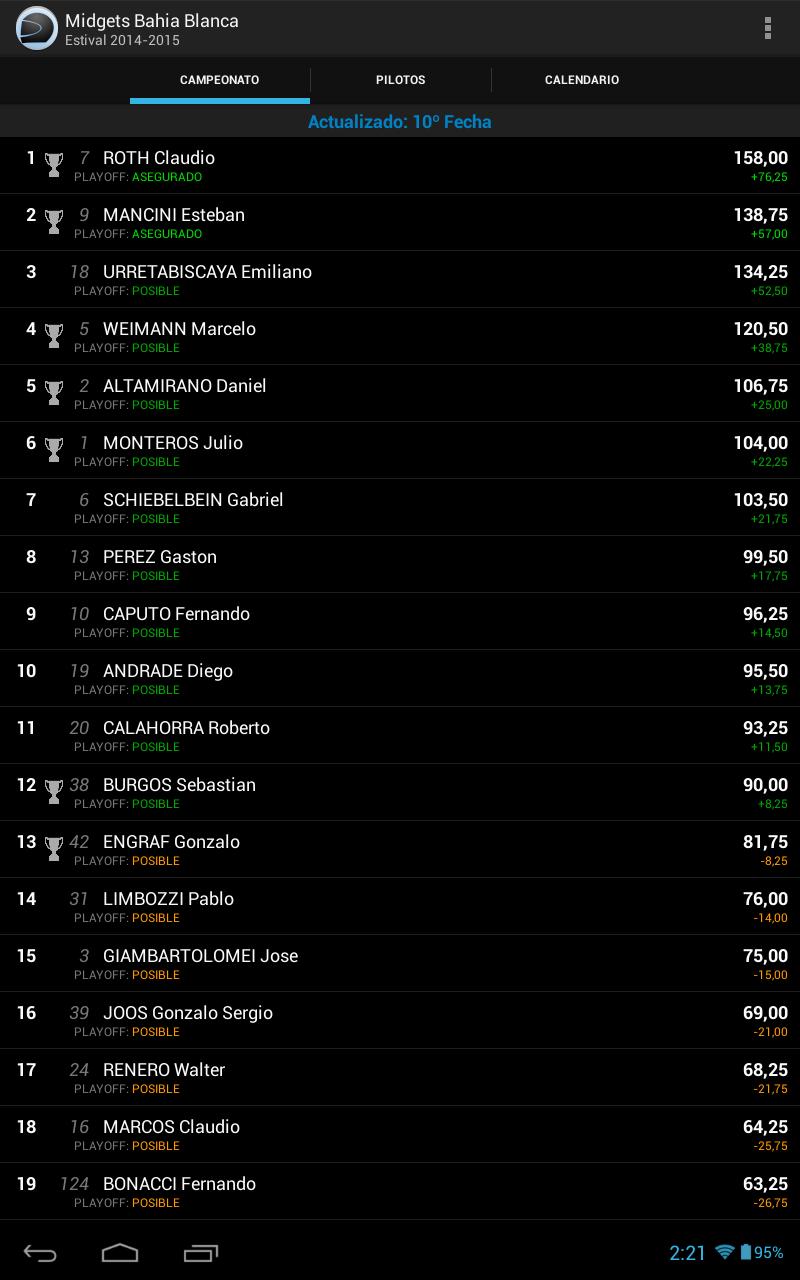The height and width of the screenshot is (1280, 800).
Task: Open the three-dot overflow menu
Action: [x=767, y=28]
